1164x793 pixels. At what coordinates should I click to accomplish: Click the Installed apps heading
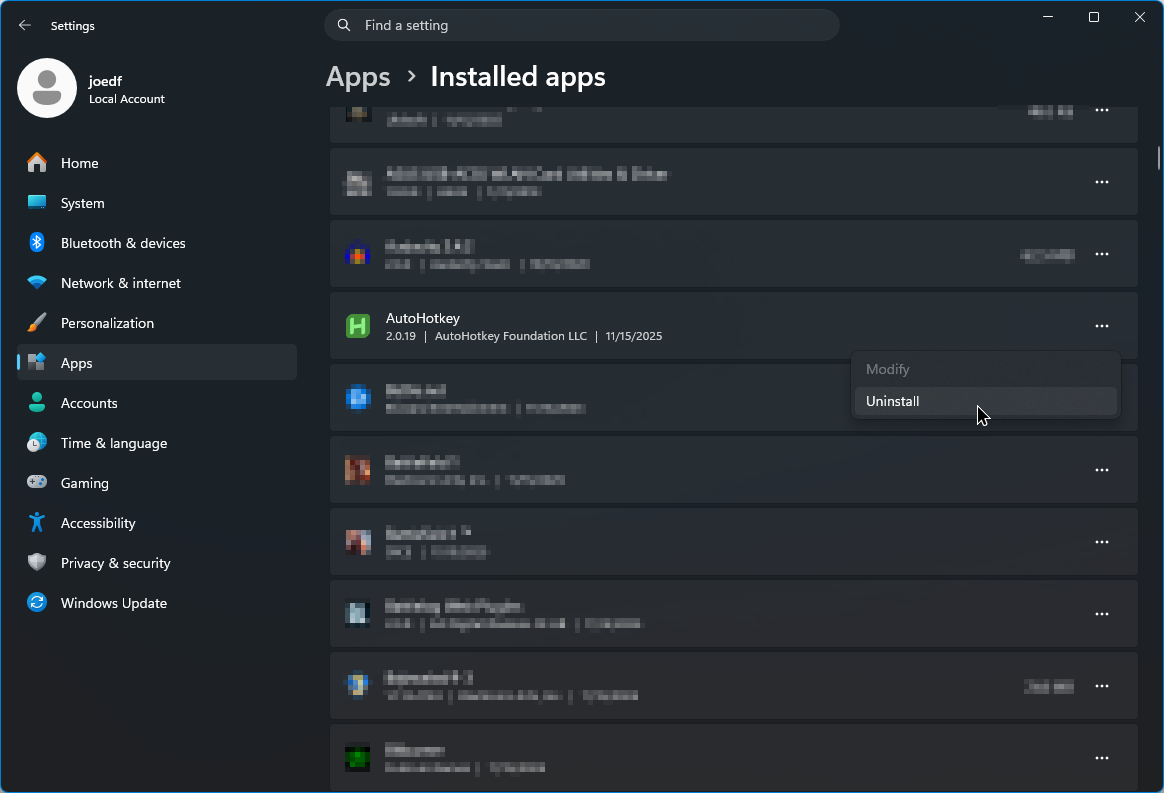518,77
